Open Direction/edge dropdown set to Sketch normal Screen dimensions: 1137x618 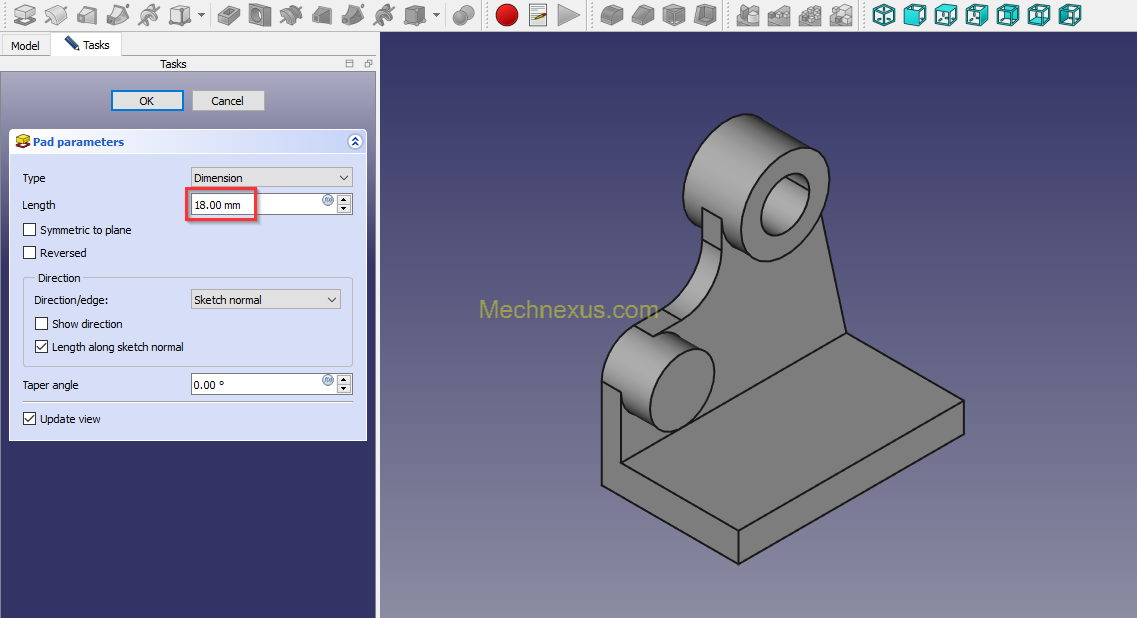(x=266, y=300)
